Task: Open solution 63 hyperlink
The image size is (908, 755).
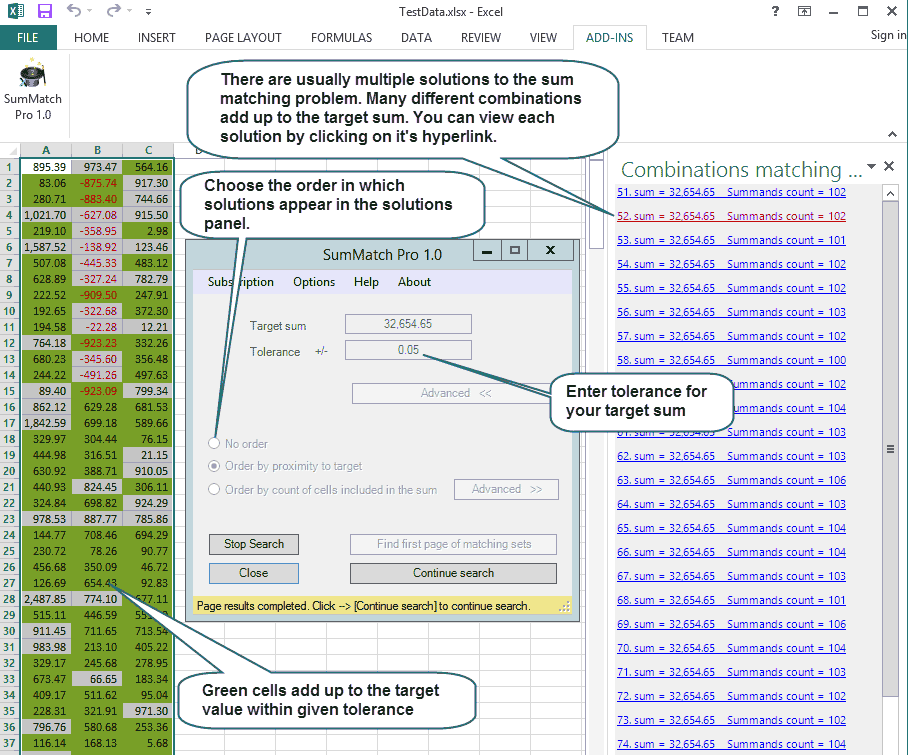Action: 731,480
